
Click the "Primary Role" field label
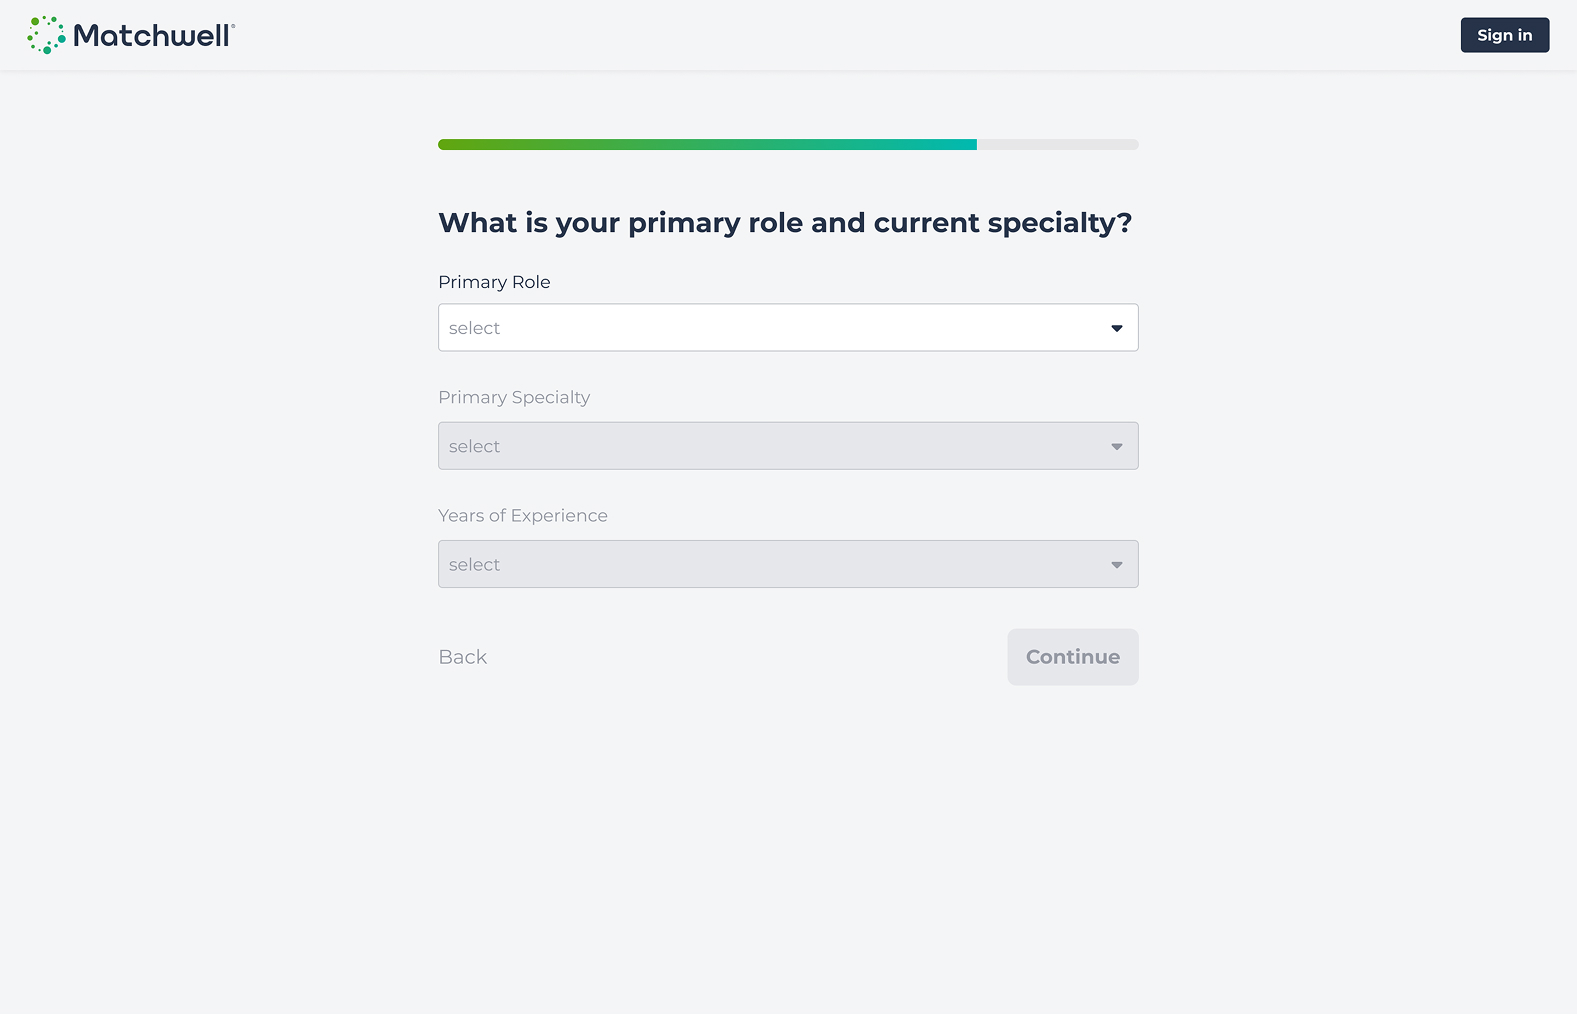[x=494, y=282]
